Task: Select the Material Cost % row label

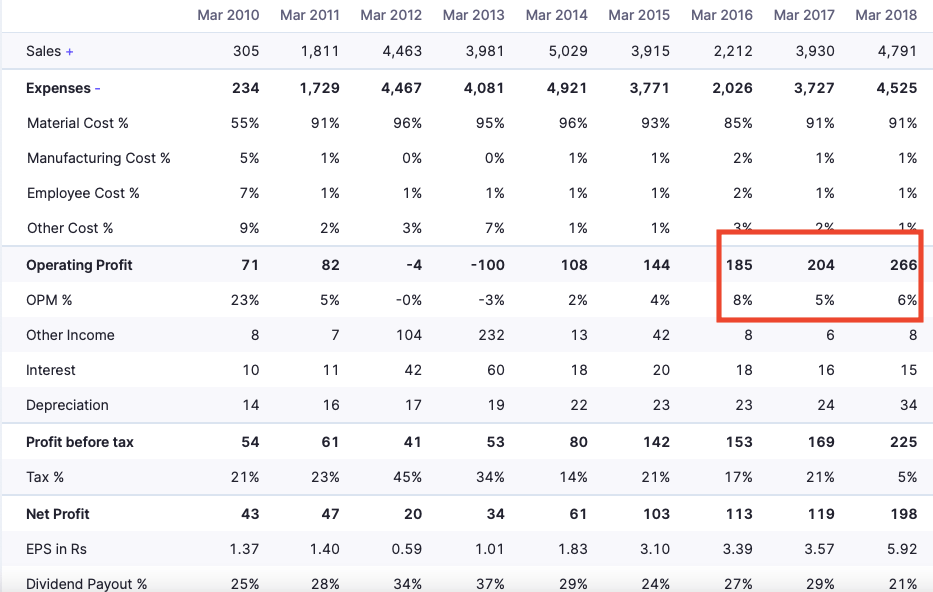Action: pos(78,123)
